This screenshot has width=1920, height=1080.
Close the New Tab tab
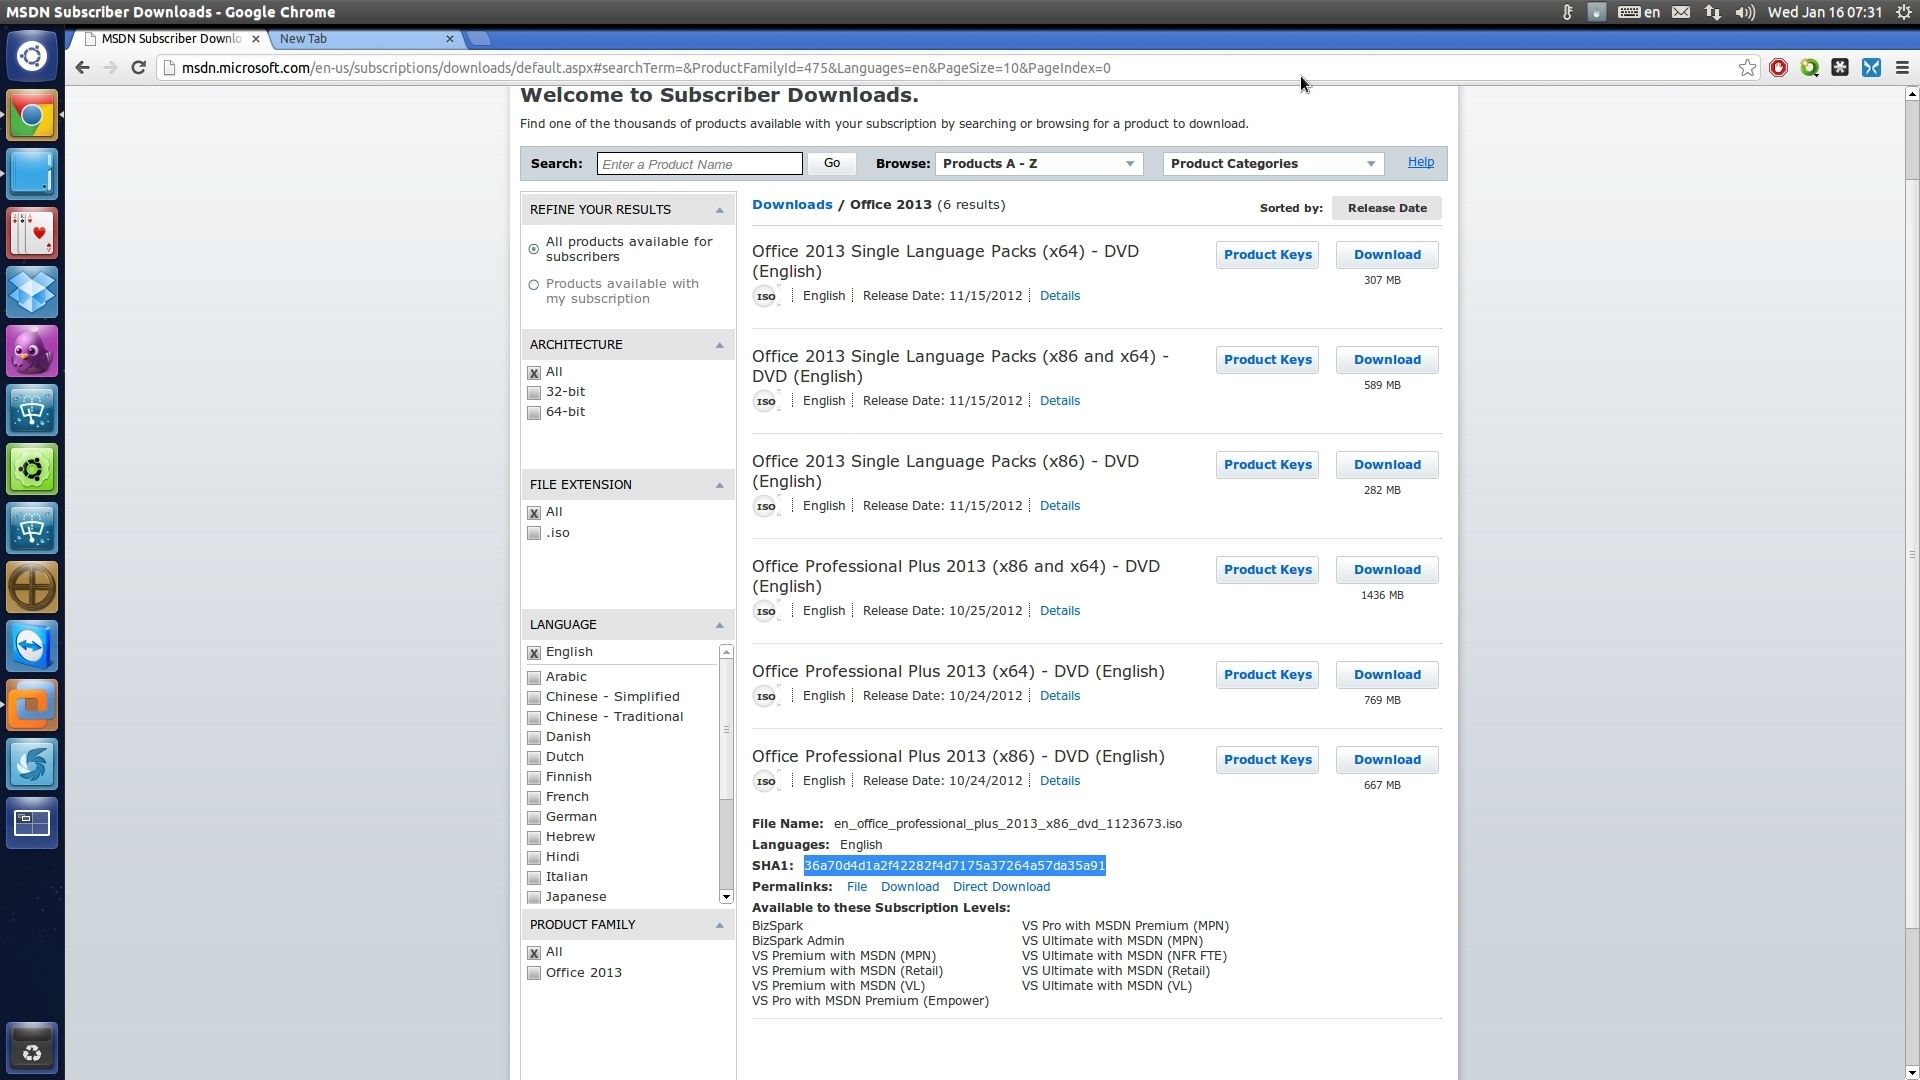coord(450,39)
